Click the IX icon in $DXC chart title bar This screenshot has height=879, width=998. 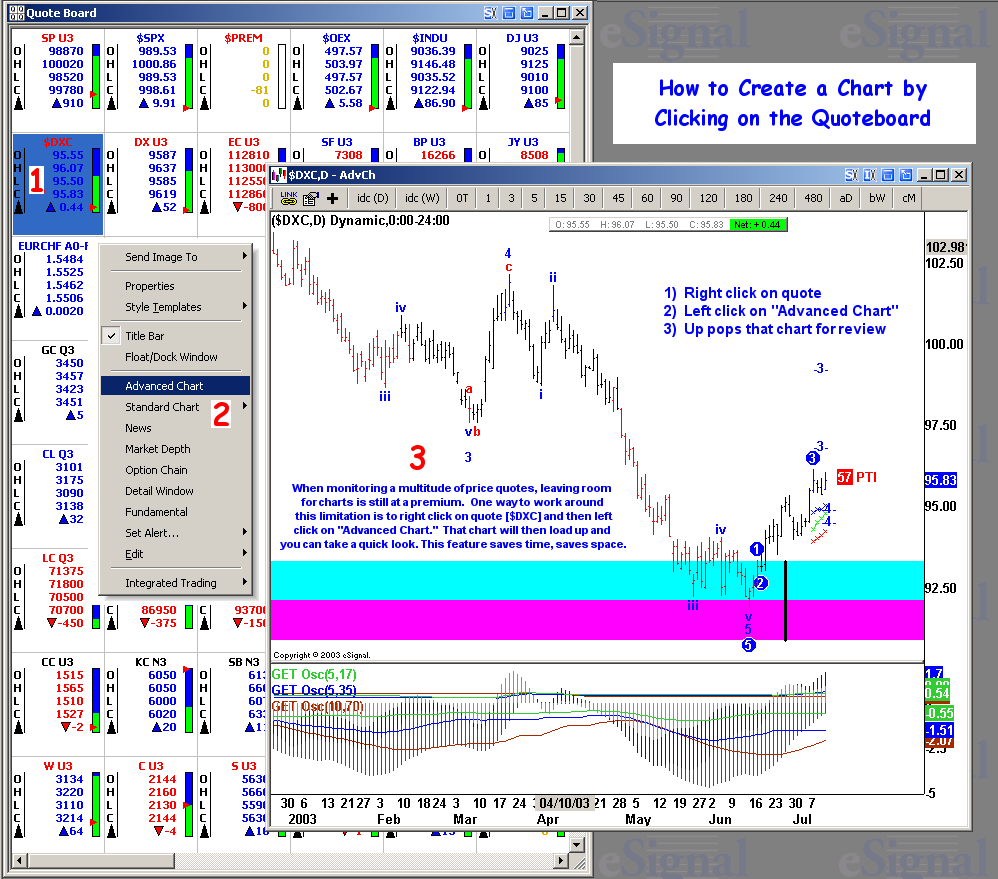(870, 175)
